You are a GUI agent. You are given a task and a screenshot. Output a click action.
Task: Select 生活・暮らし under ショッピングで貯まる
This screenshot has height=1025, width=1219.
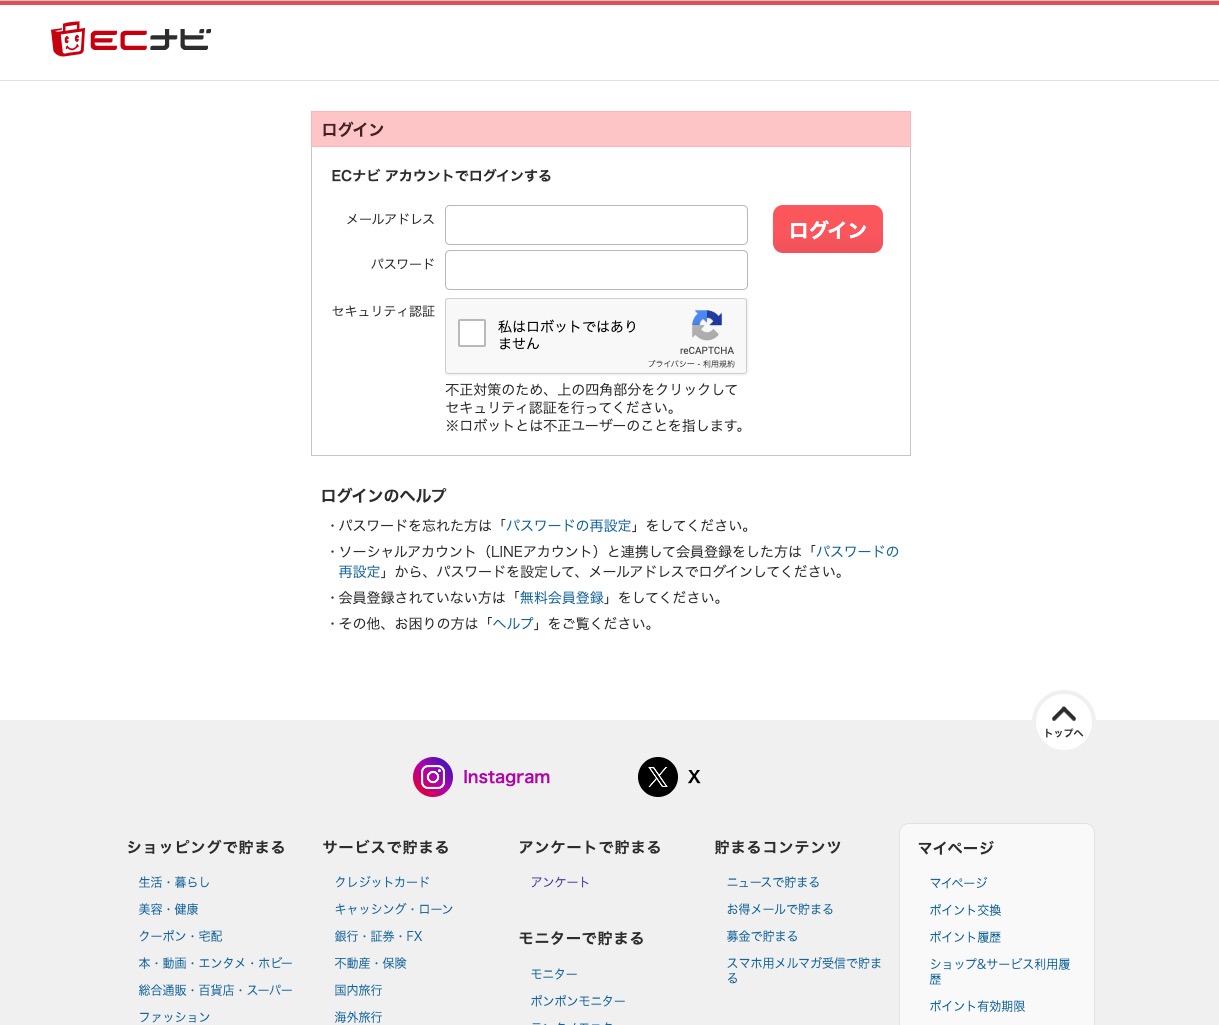point(174,882)
